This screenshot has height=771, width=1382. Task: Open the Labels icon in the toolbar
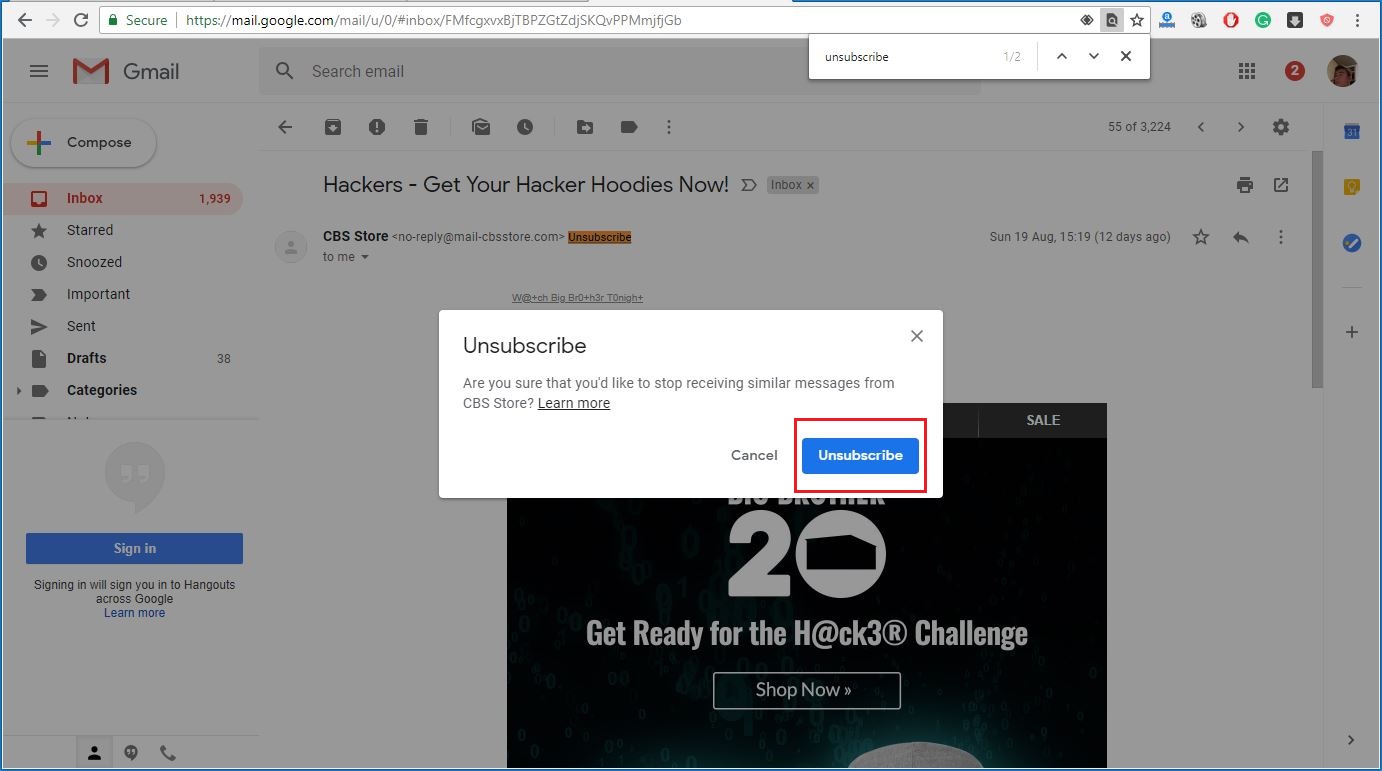pyautogui.click(x=629, y=127)
